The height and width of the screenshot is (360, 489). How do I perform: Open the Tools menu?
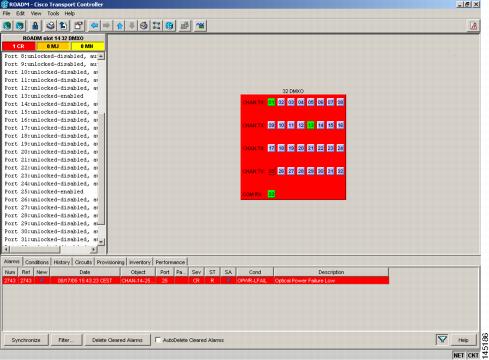53,13
